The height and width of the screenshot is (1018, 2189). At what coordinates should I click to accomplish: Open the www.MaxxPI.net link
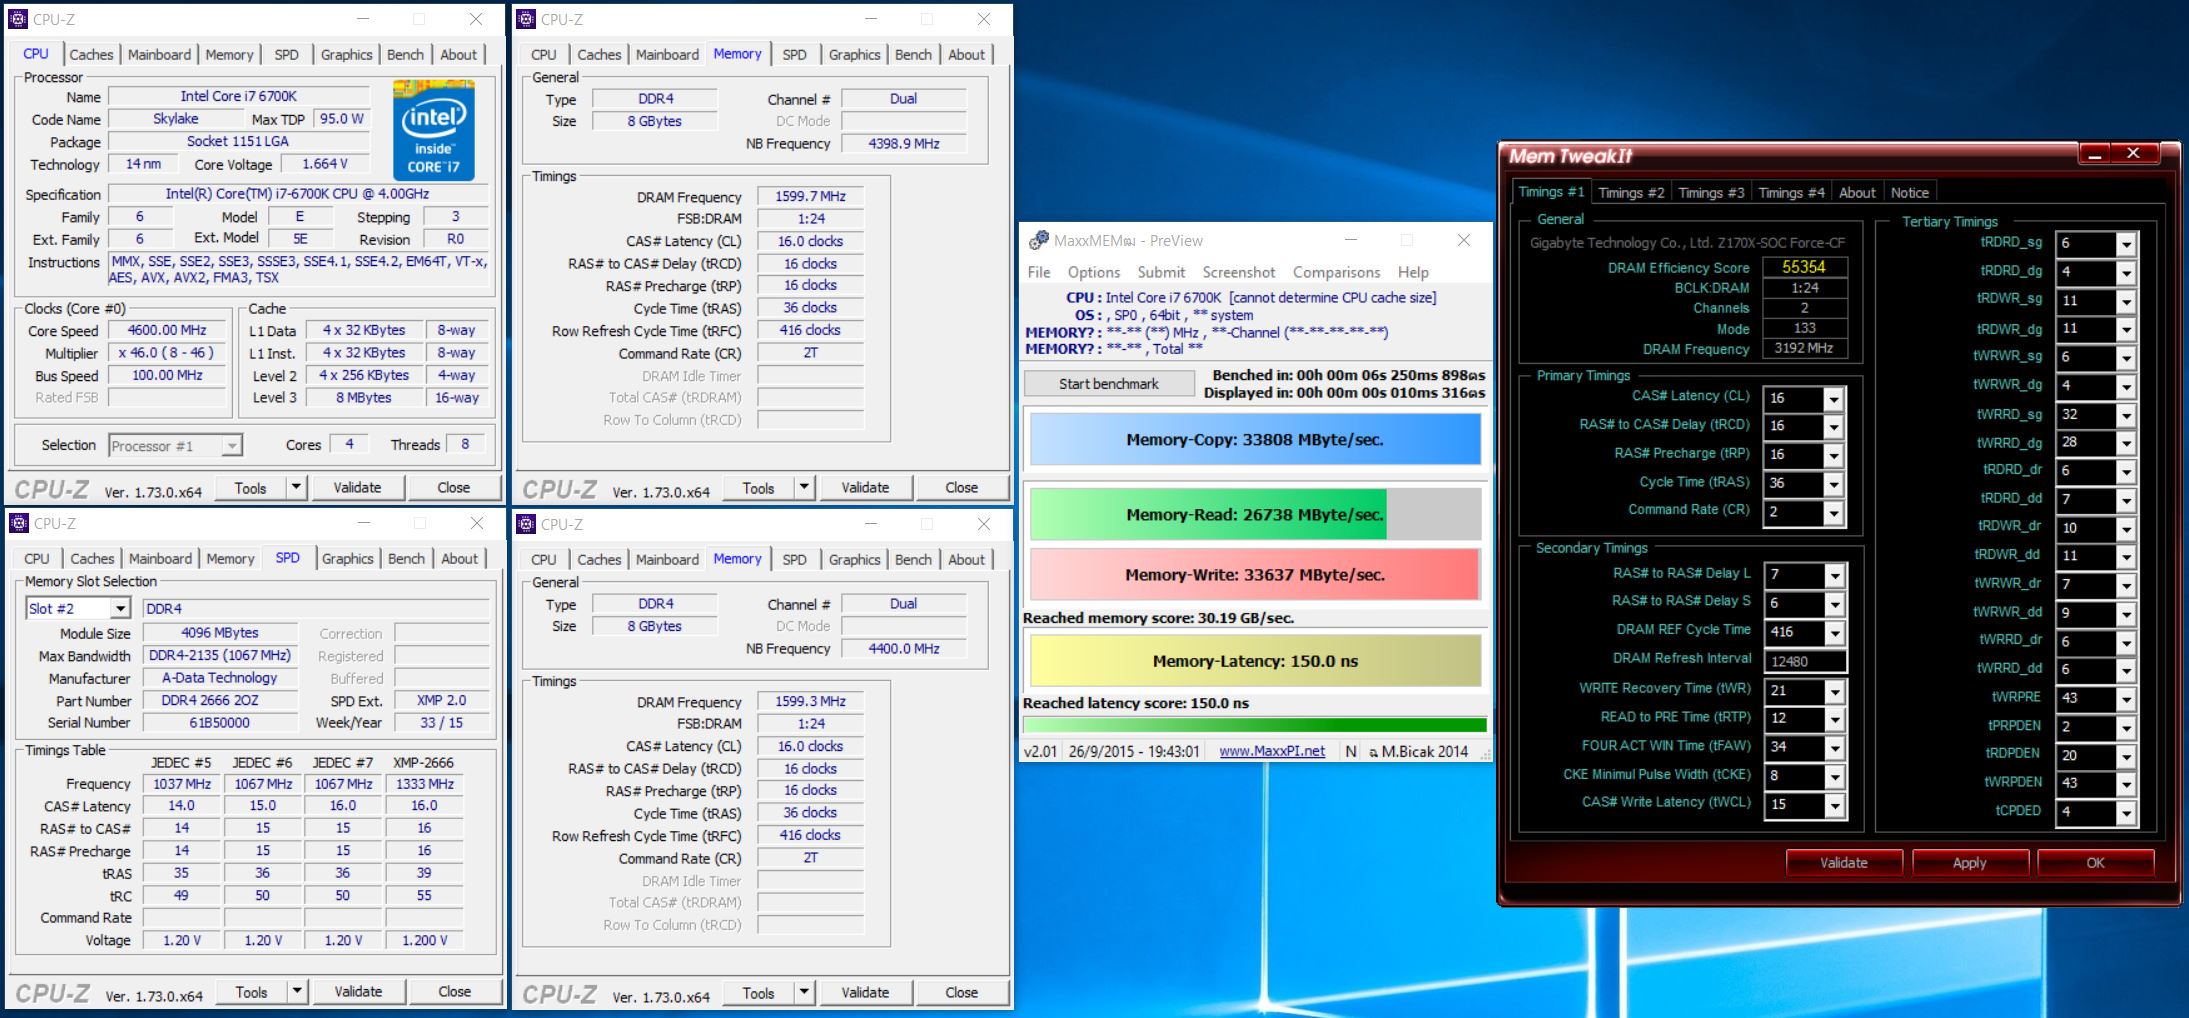click(1272, 751)
